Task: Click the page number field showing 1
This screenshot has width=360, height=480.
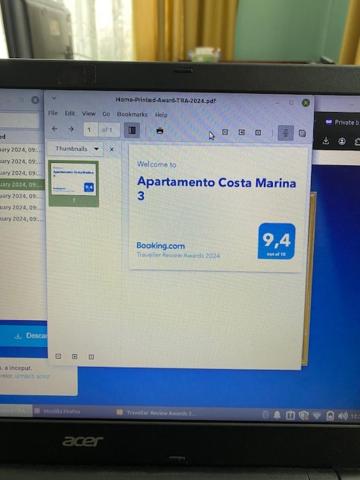Action: click(x=91, y=130)
